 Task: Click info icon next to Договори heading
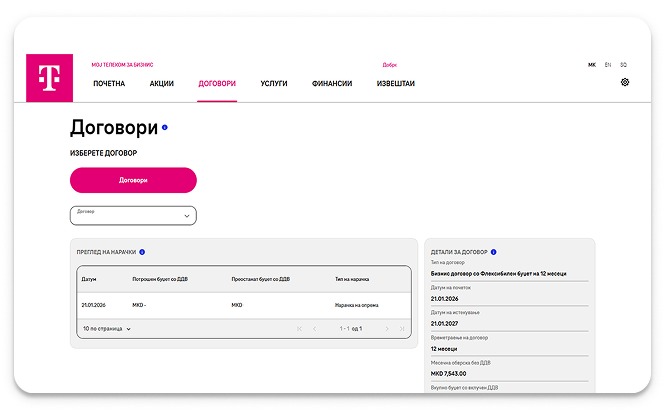click(x=165, y=127)
